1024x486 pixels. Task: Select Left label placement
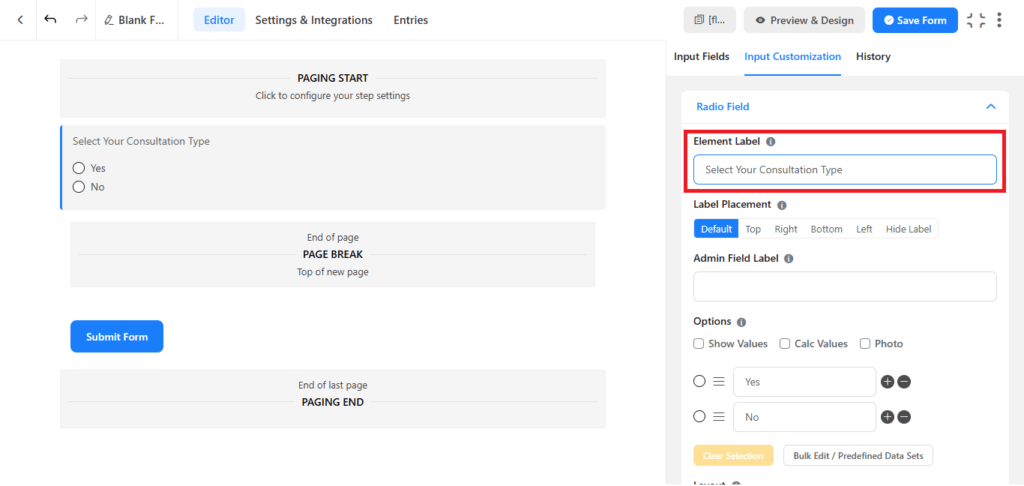click(864, 229)
